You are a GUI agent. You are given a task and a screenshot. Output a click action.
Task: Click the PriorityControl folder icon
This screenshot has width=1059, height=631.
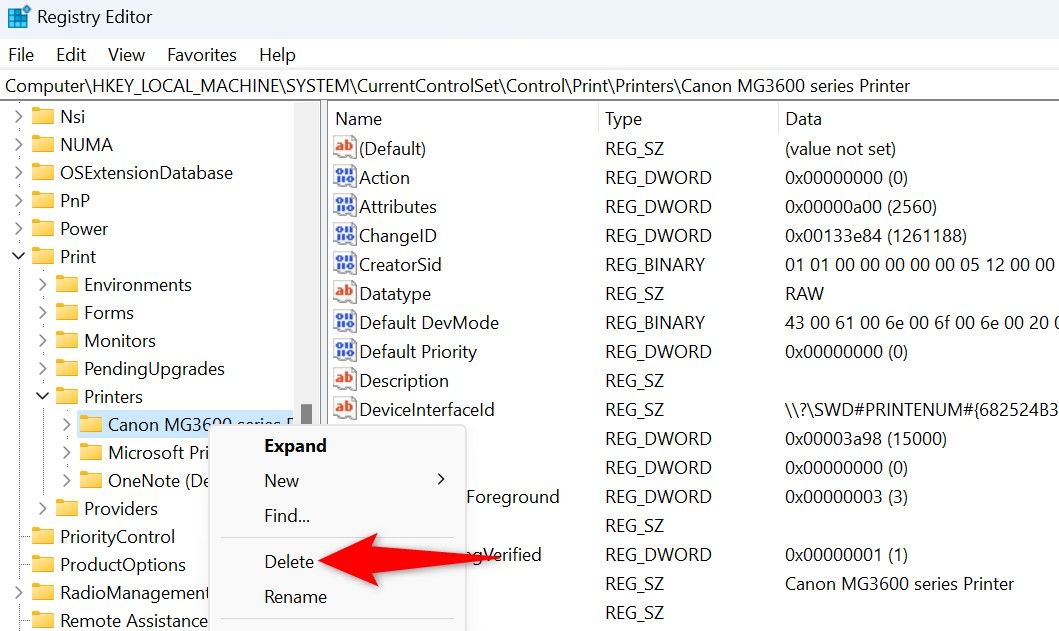(x=43, y=536)
